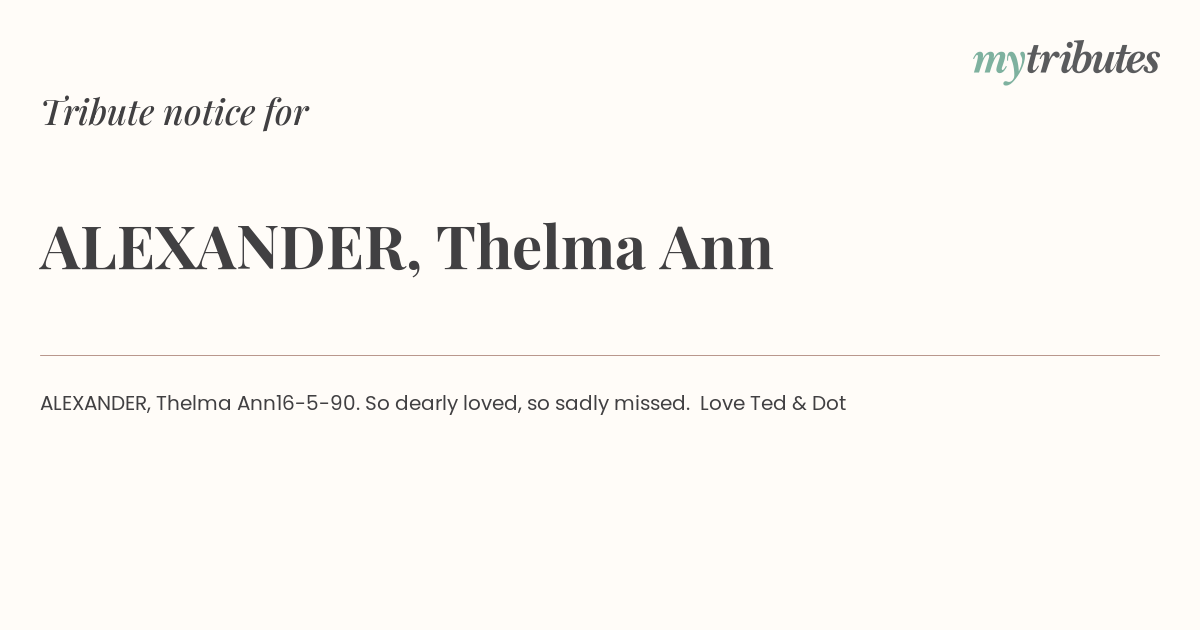The width and height of the screenshot is (1200, 630).
Task: Click the horizontal divider line
Action: point(600,355)
